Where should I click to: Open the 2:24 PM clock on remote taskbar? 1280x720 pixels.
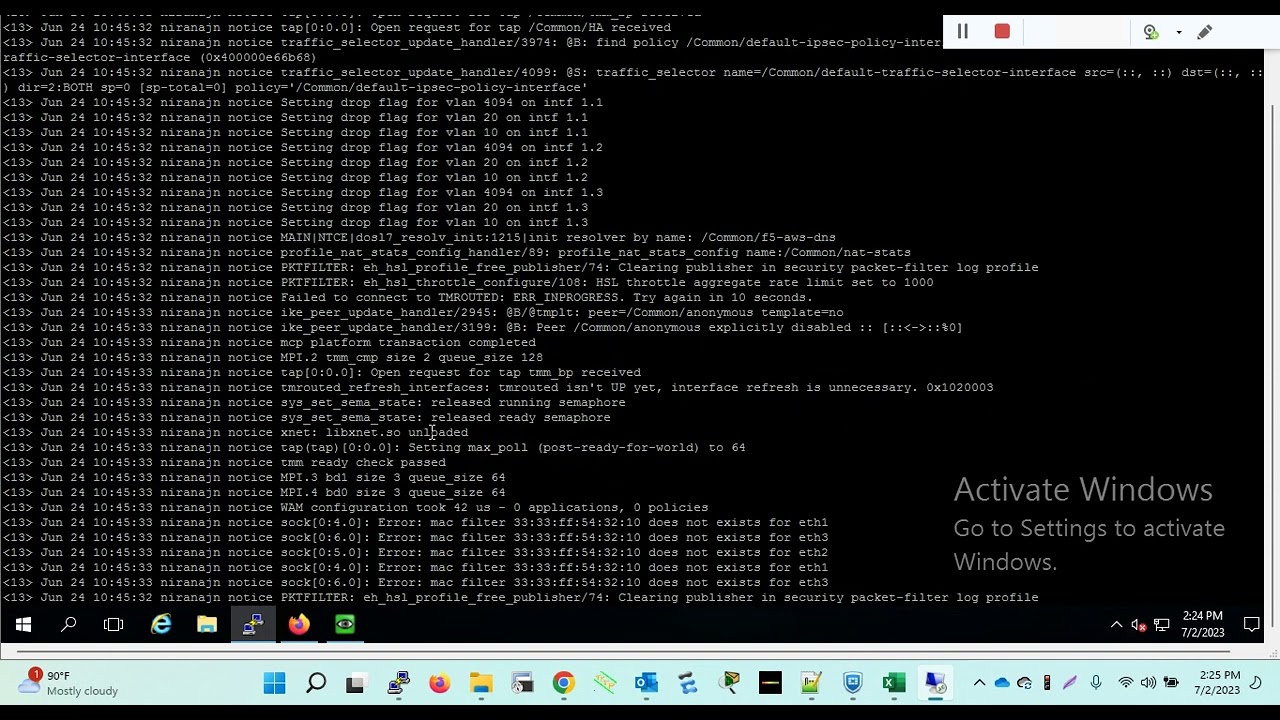coord(1202,625)
